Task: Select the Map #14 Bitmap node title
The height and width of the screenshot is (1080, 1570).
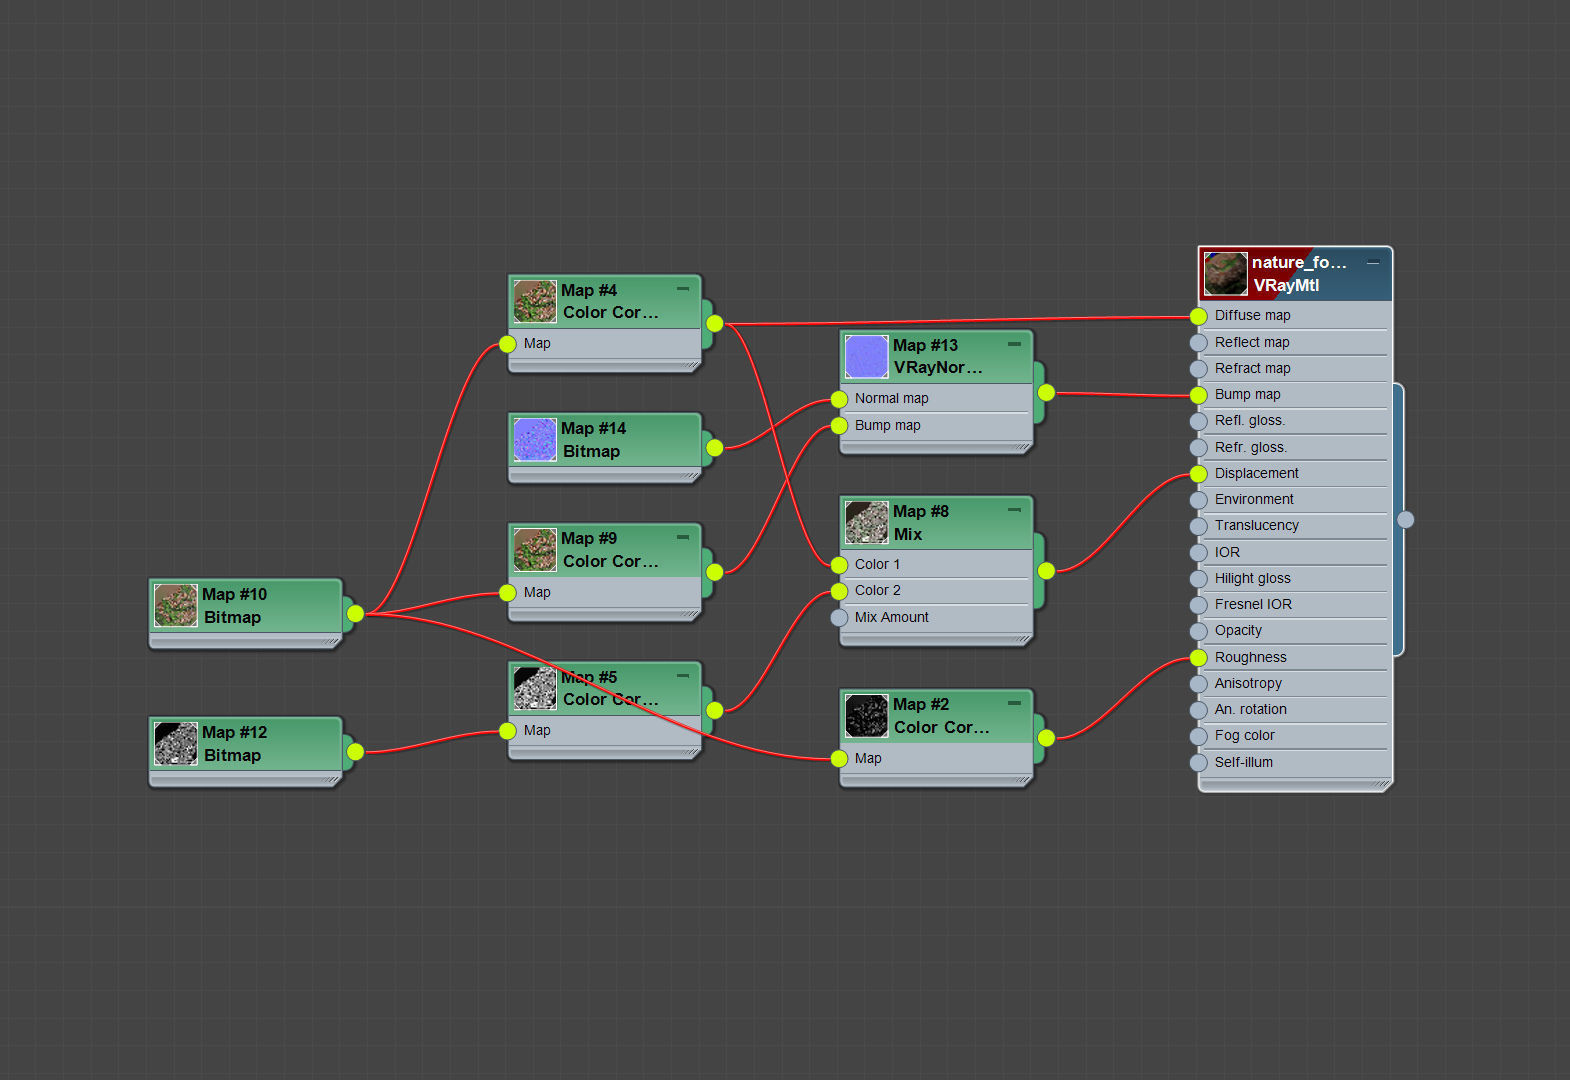Action: [x=594, y=440]
